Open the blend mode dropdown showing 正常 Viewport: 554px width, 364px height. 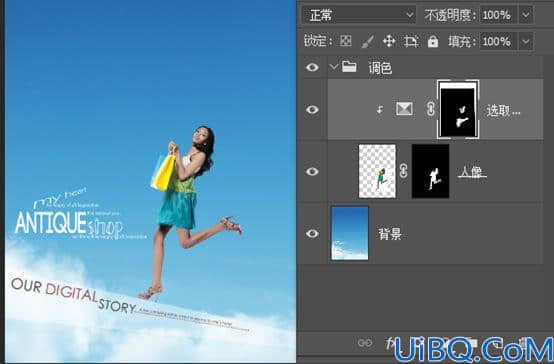(359, 15)
